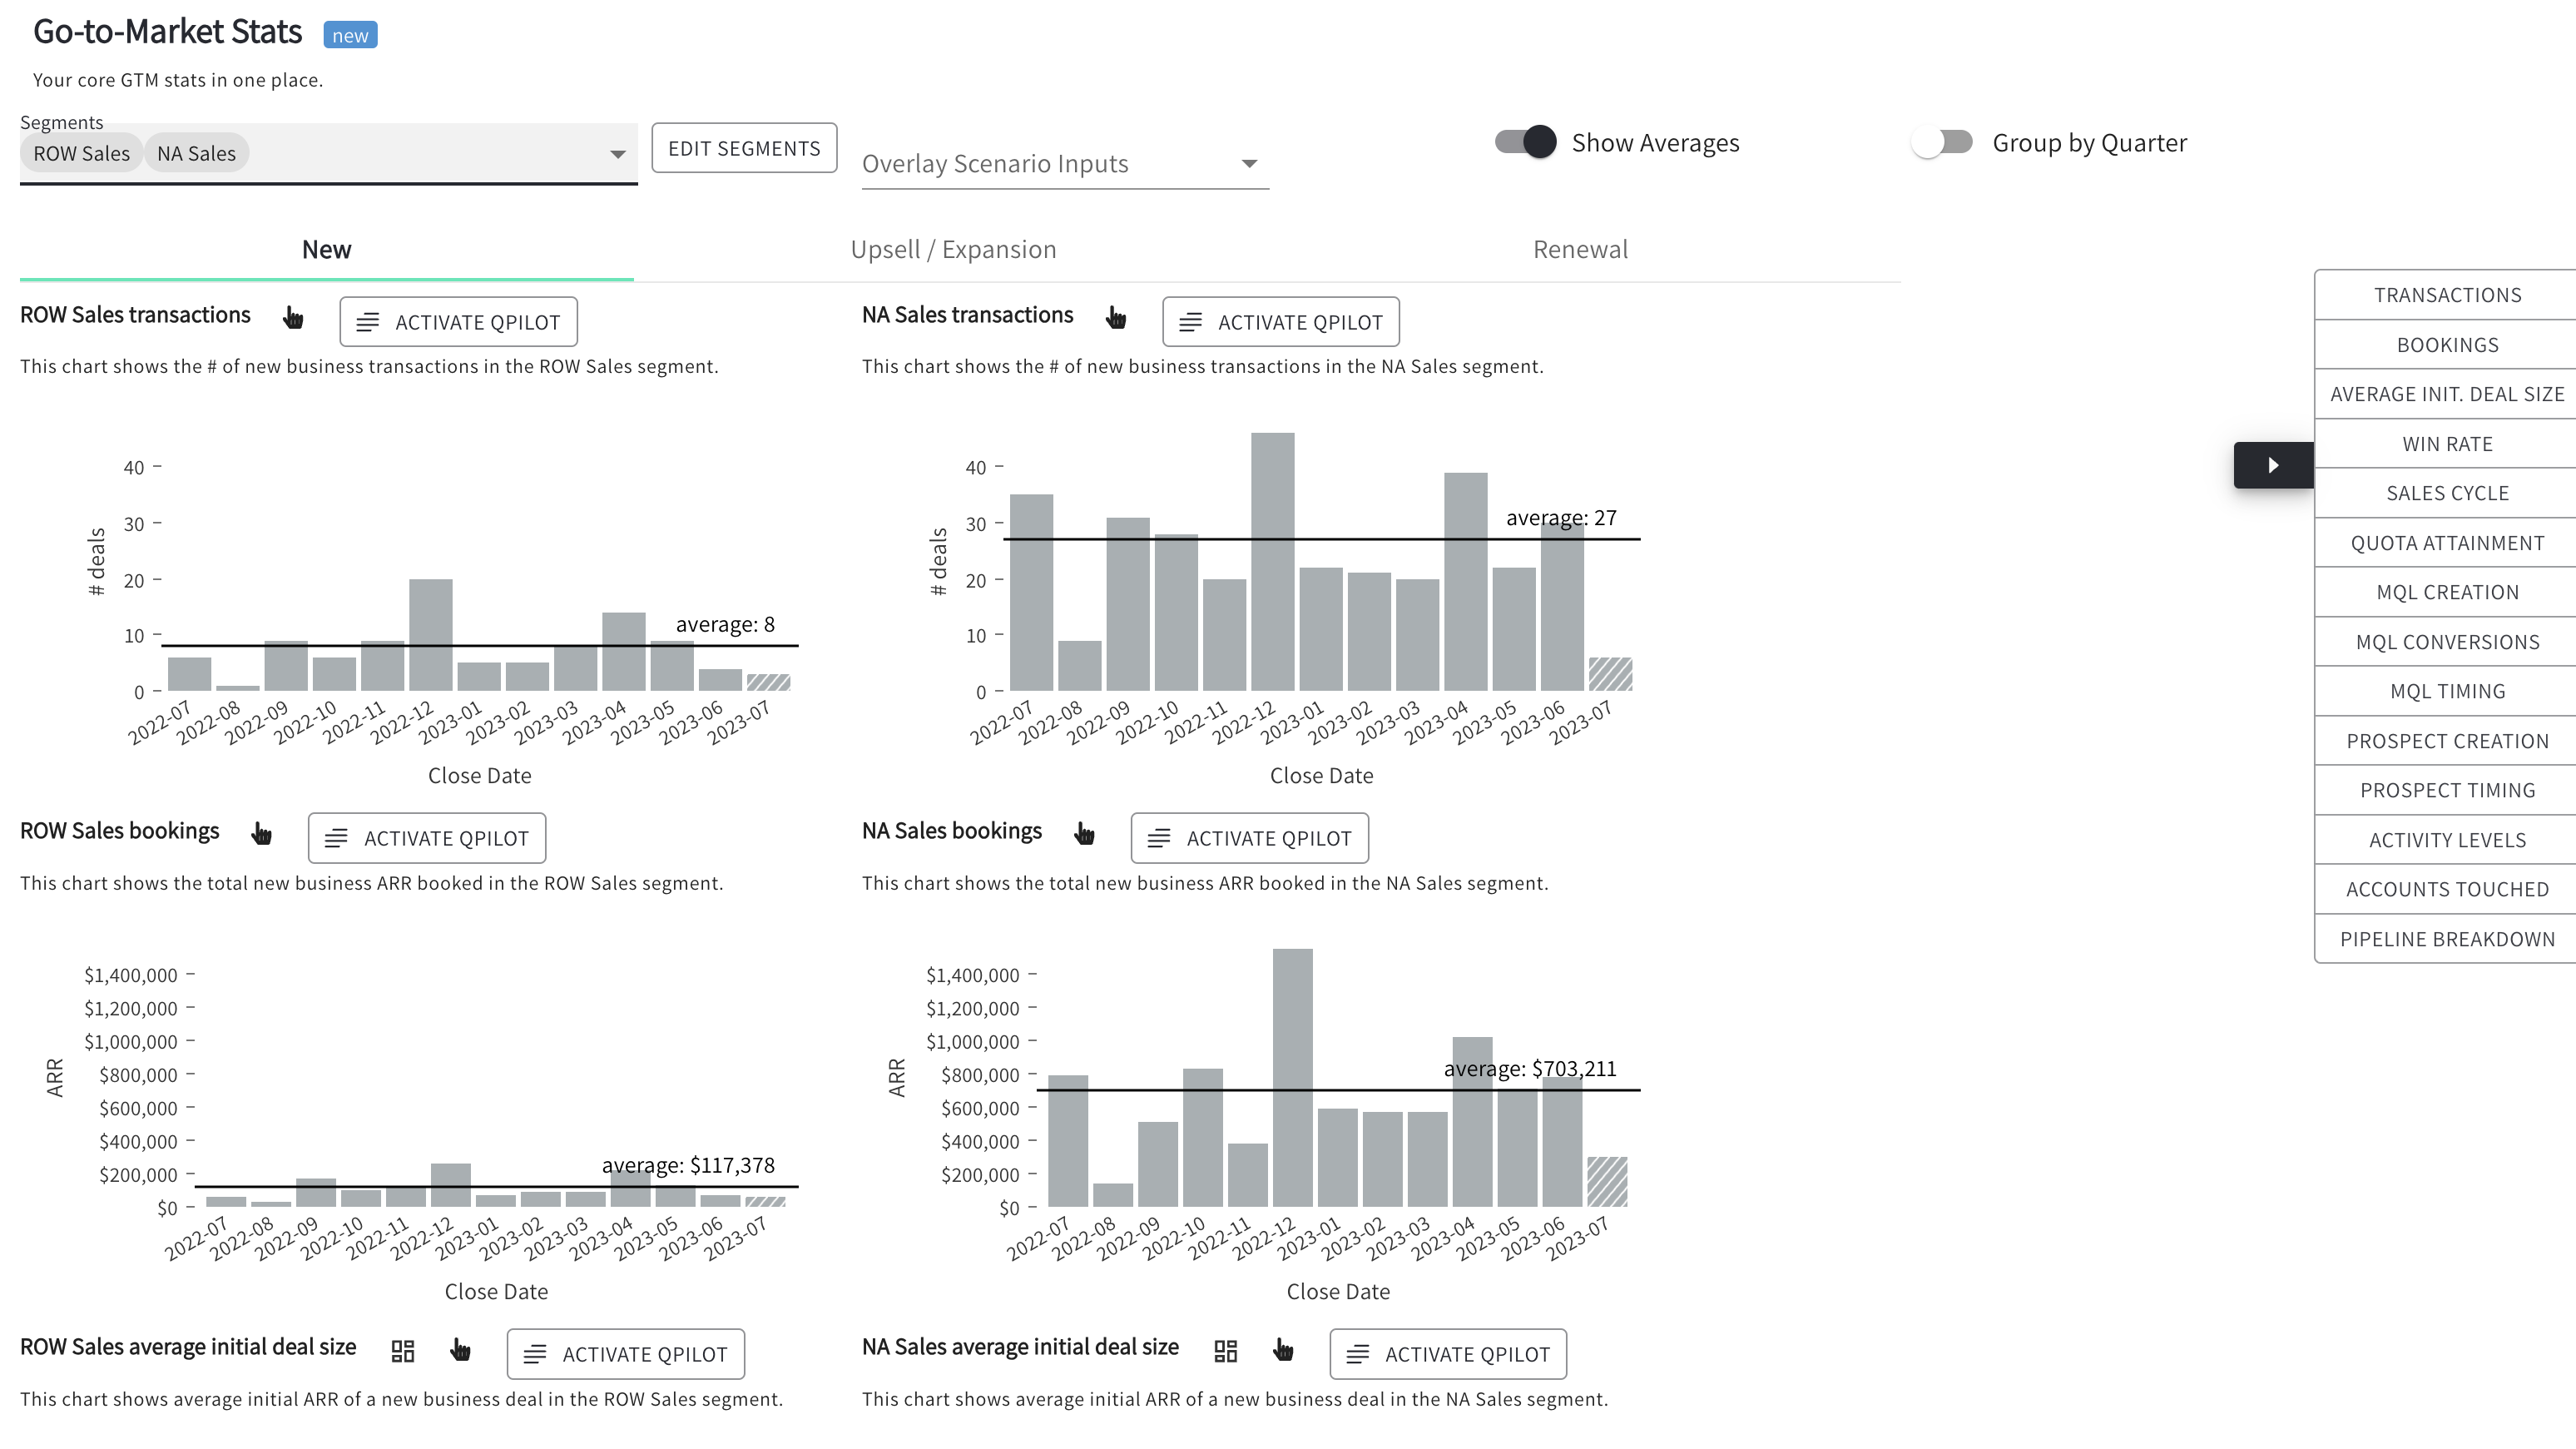Select WIN RATE in the metrics sidebar
This screenshot has height=1449, width=2576.
point(2447,443)
